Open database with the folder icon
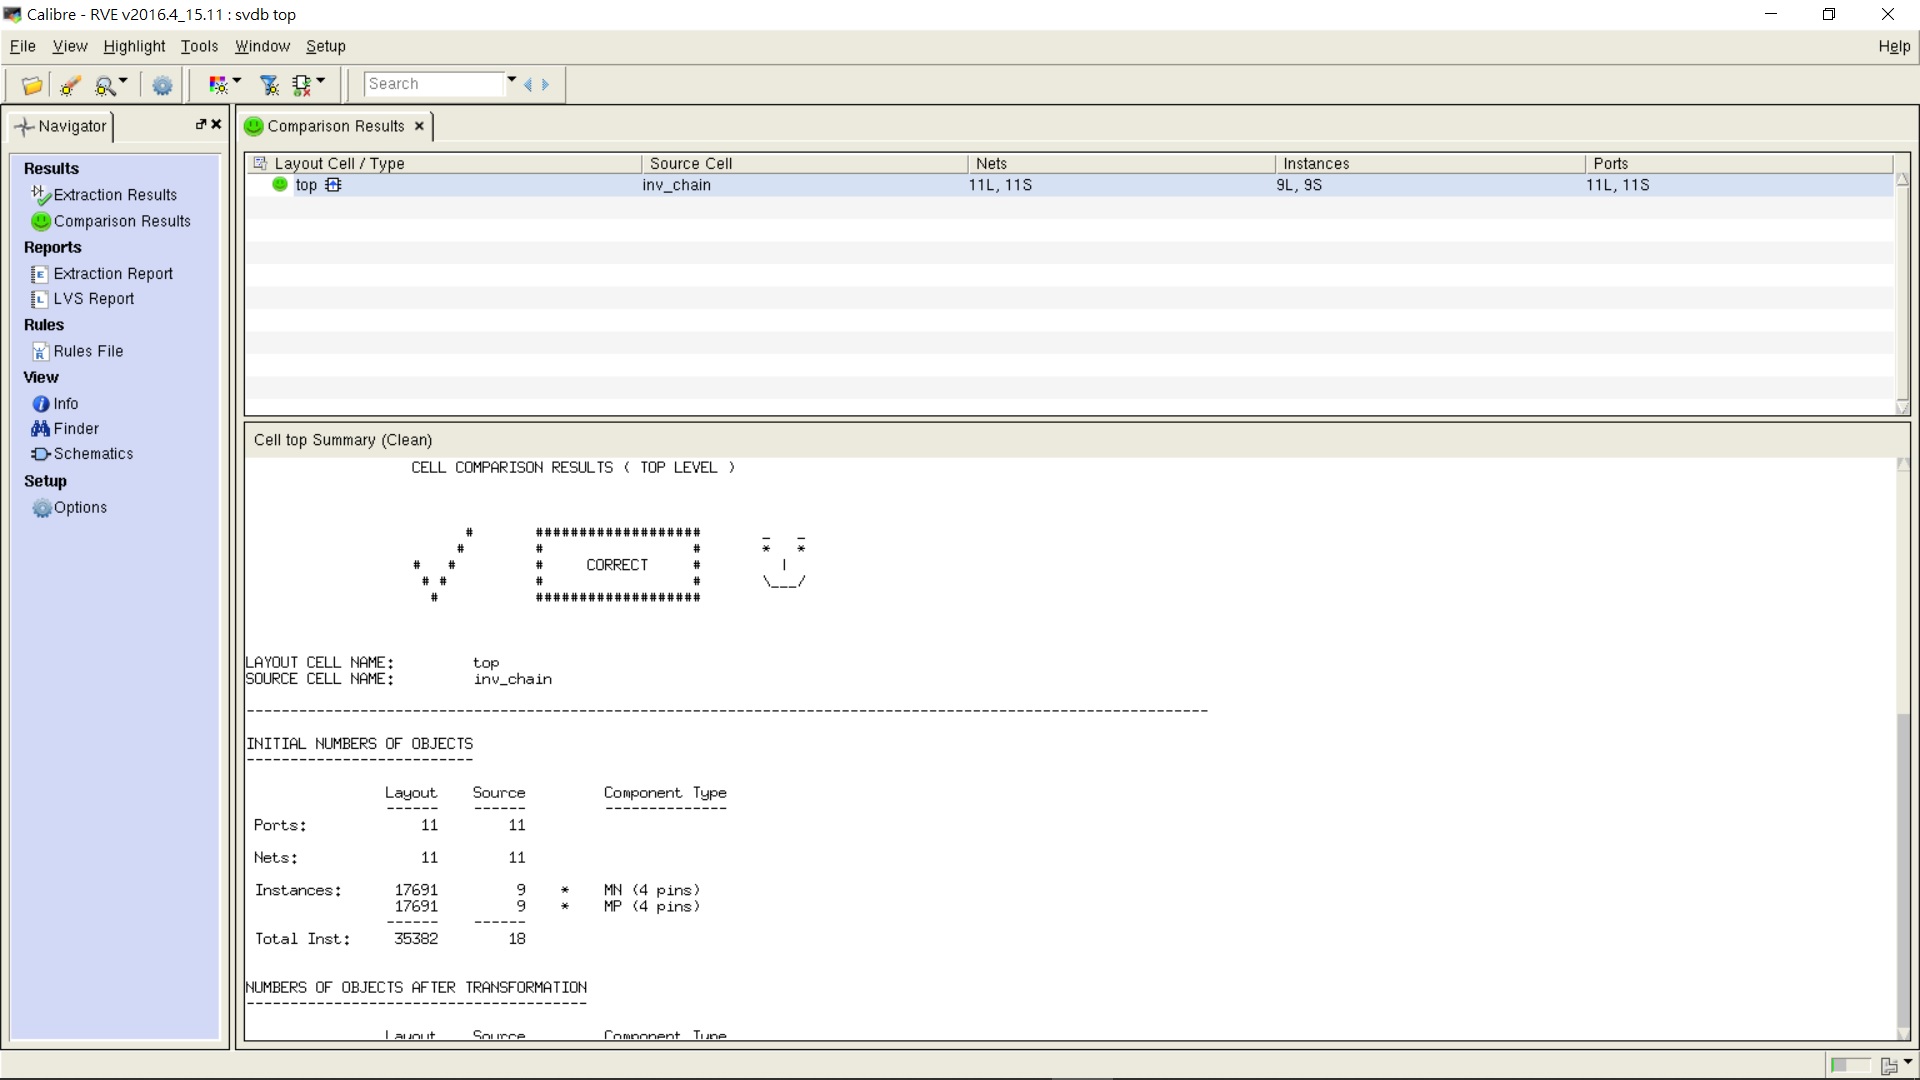 [32, 85]
